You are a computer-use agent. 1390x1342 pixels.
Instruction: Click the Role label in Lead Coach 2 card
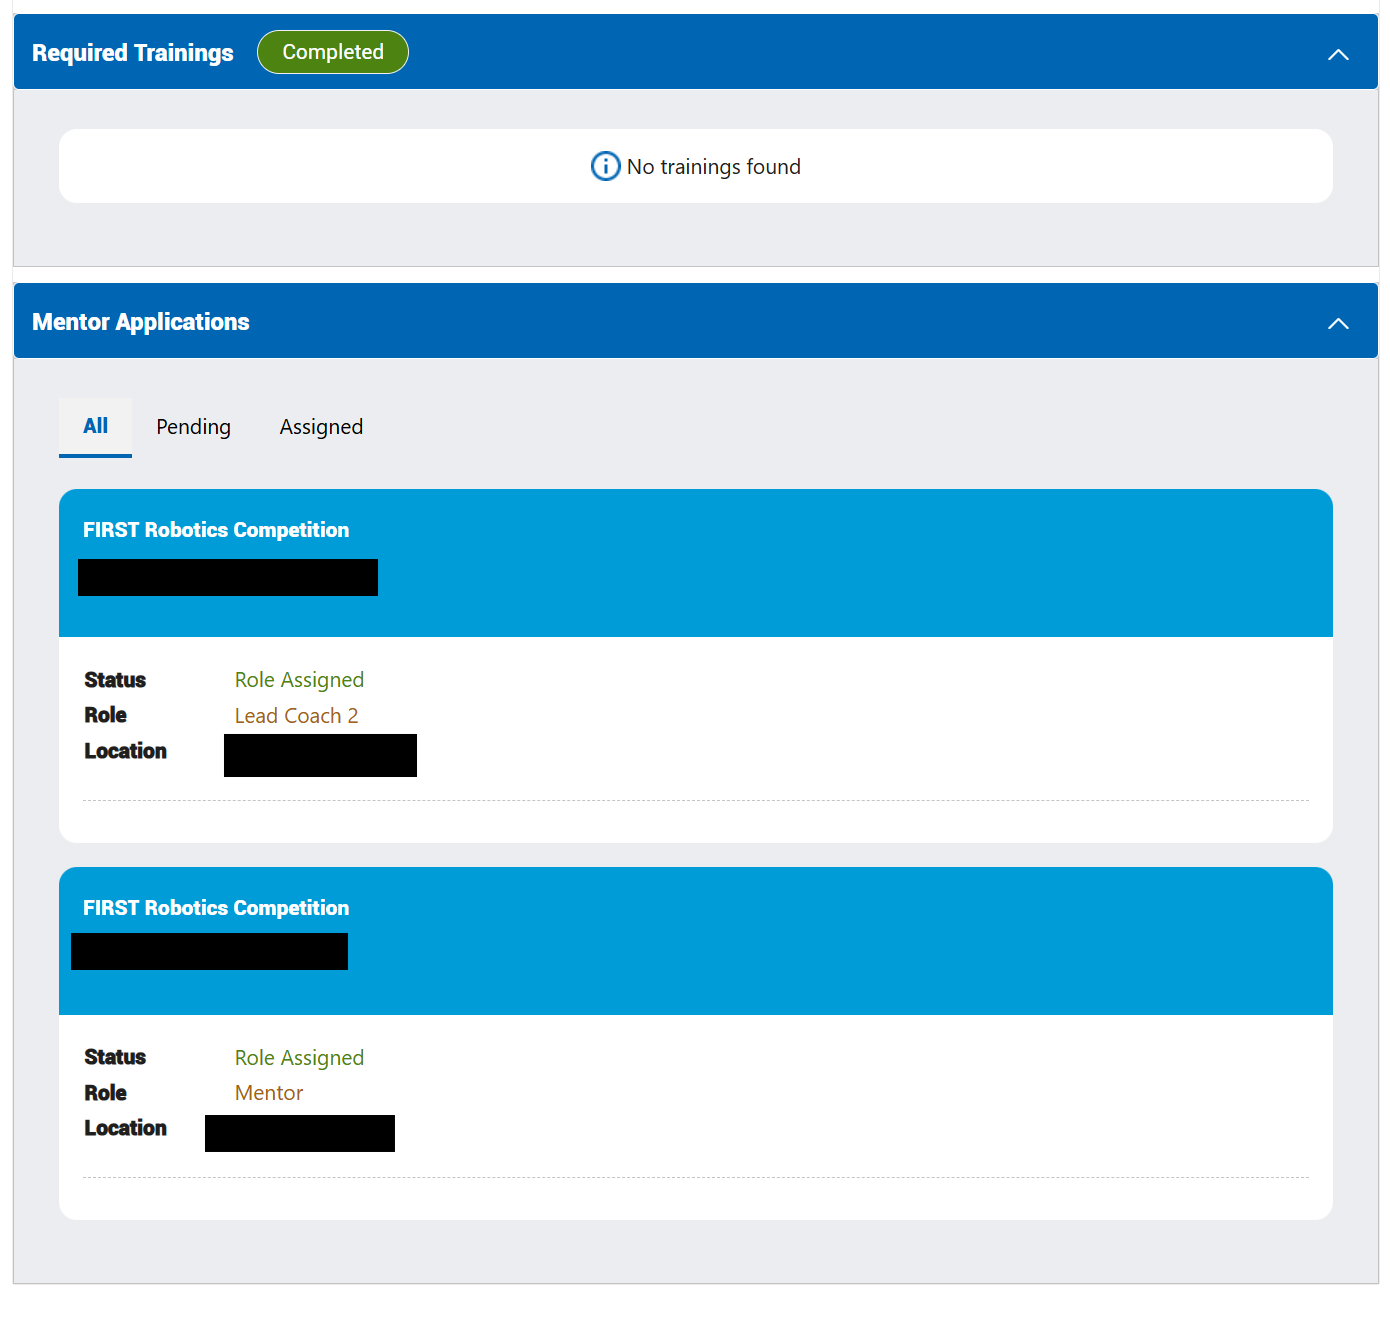pyautogui.click(x=105, y=715)
